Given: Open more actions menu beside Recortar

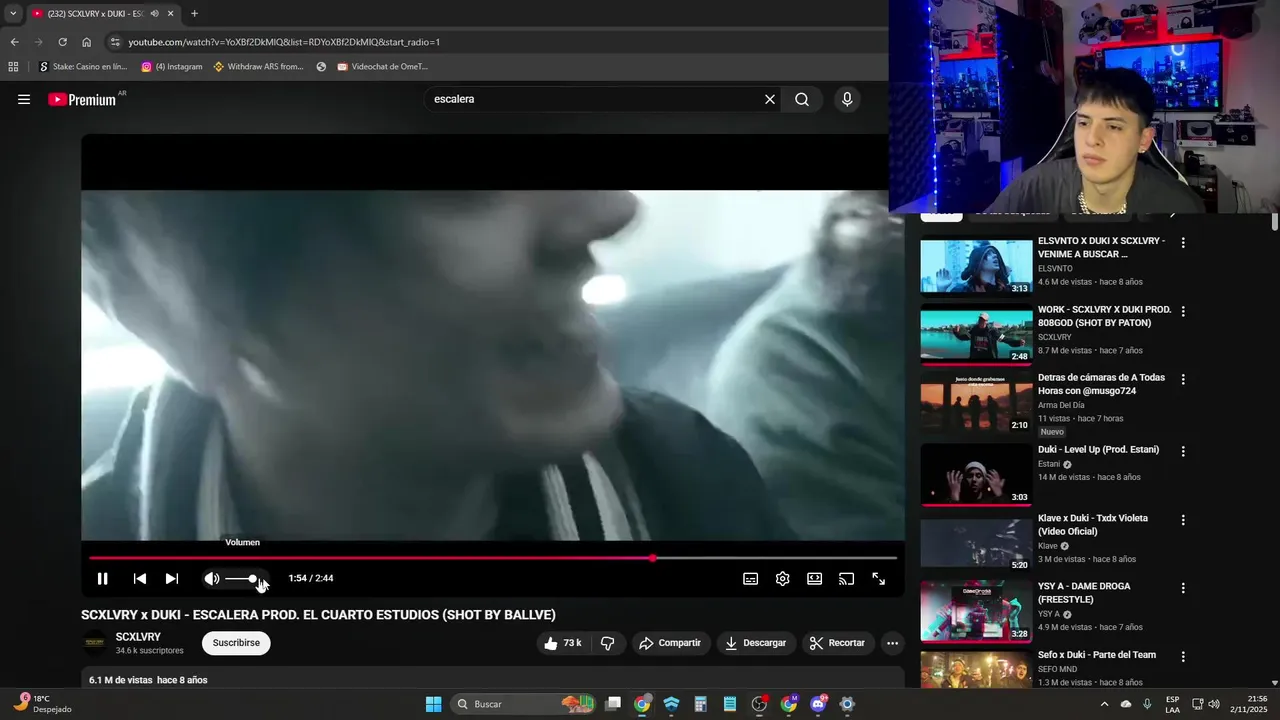Looking at the screenshot, I should (893, 643).
